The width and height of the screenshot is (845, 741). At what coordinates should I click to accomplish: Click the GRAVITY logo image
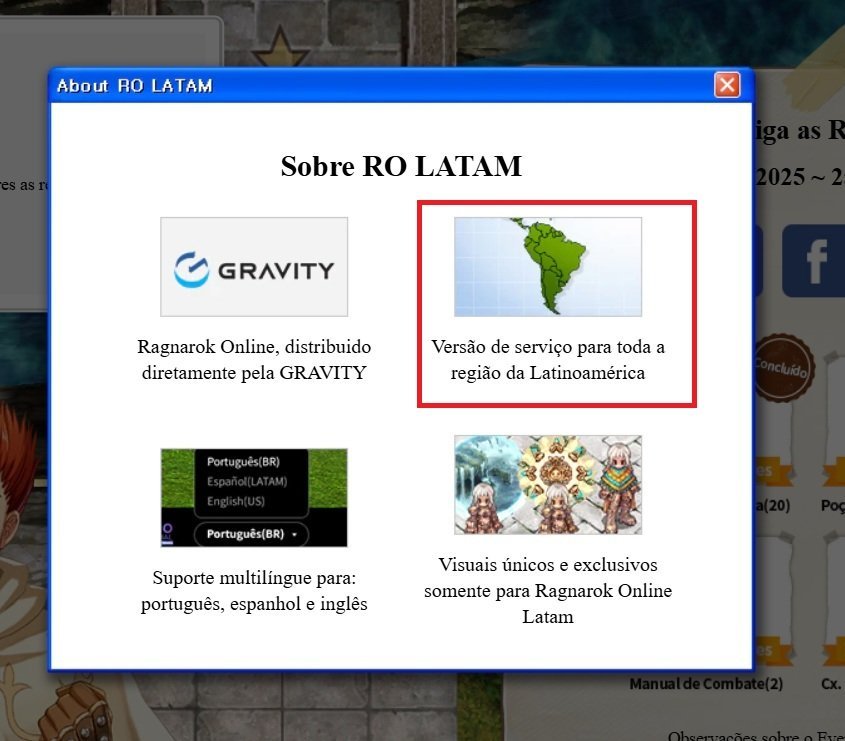[x=254, y=267]
